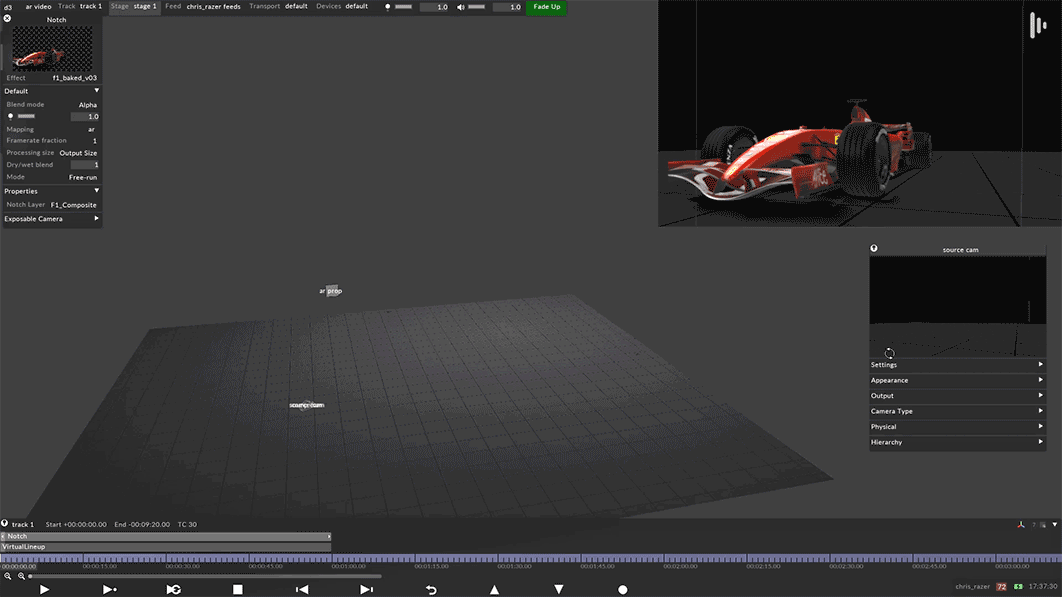Select the Notch layer bar in timeline
1062x597 pixels.
pos(166,536)
